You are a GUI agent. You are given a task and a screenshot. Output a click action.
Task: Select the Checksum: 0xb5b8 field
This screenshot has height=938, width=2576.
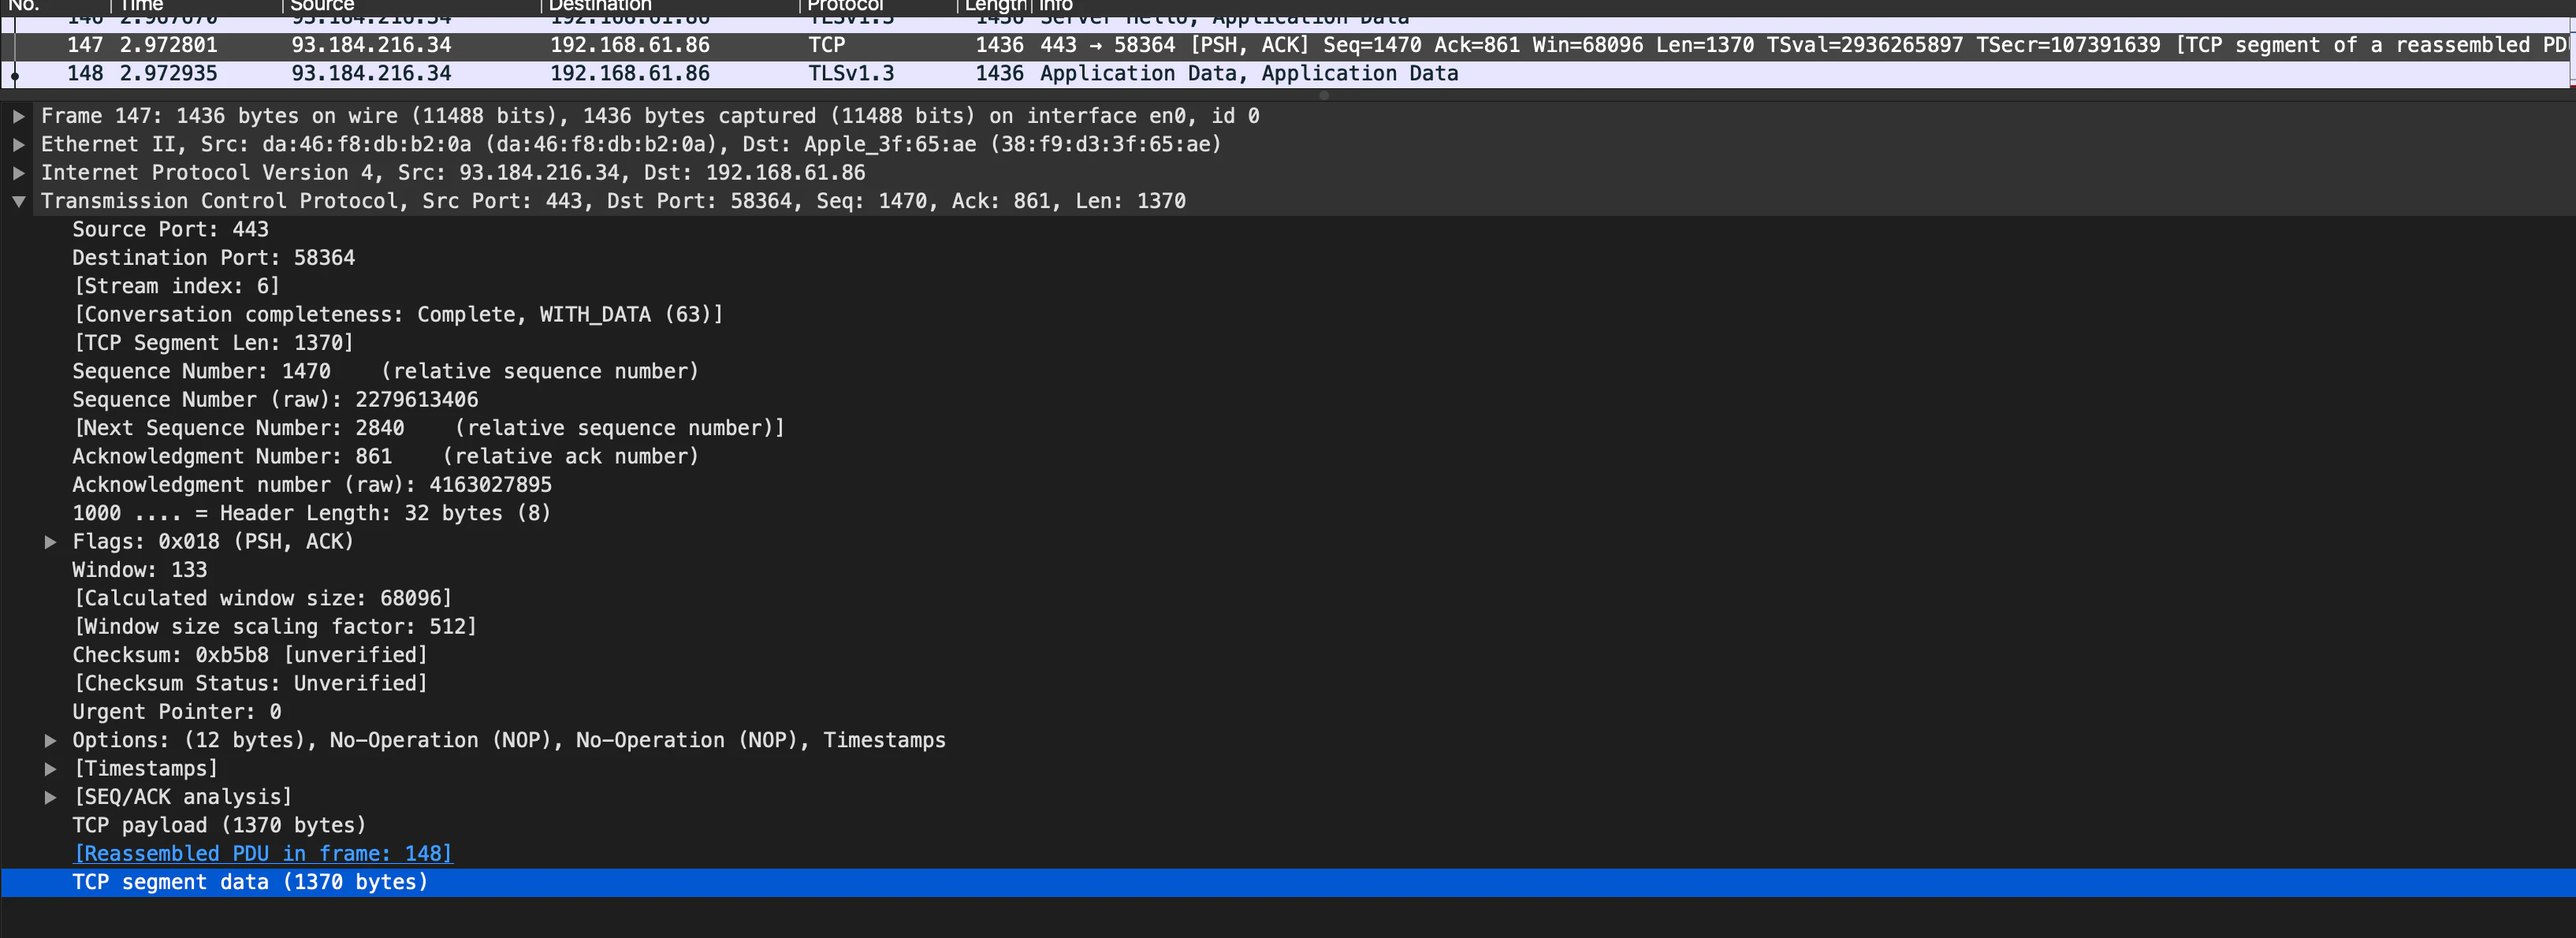pyautogui.click(x=250, y=655)
